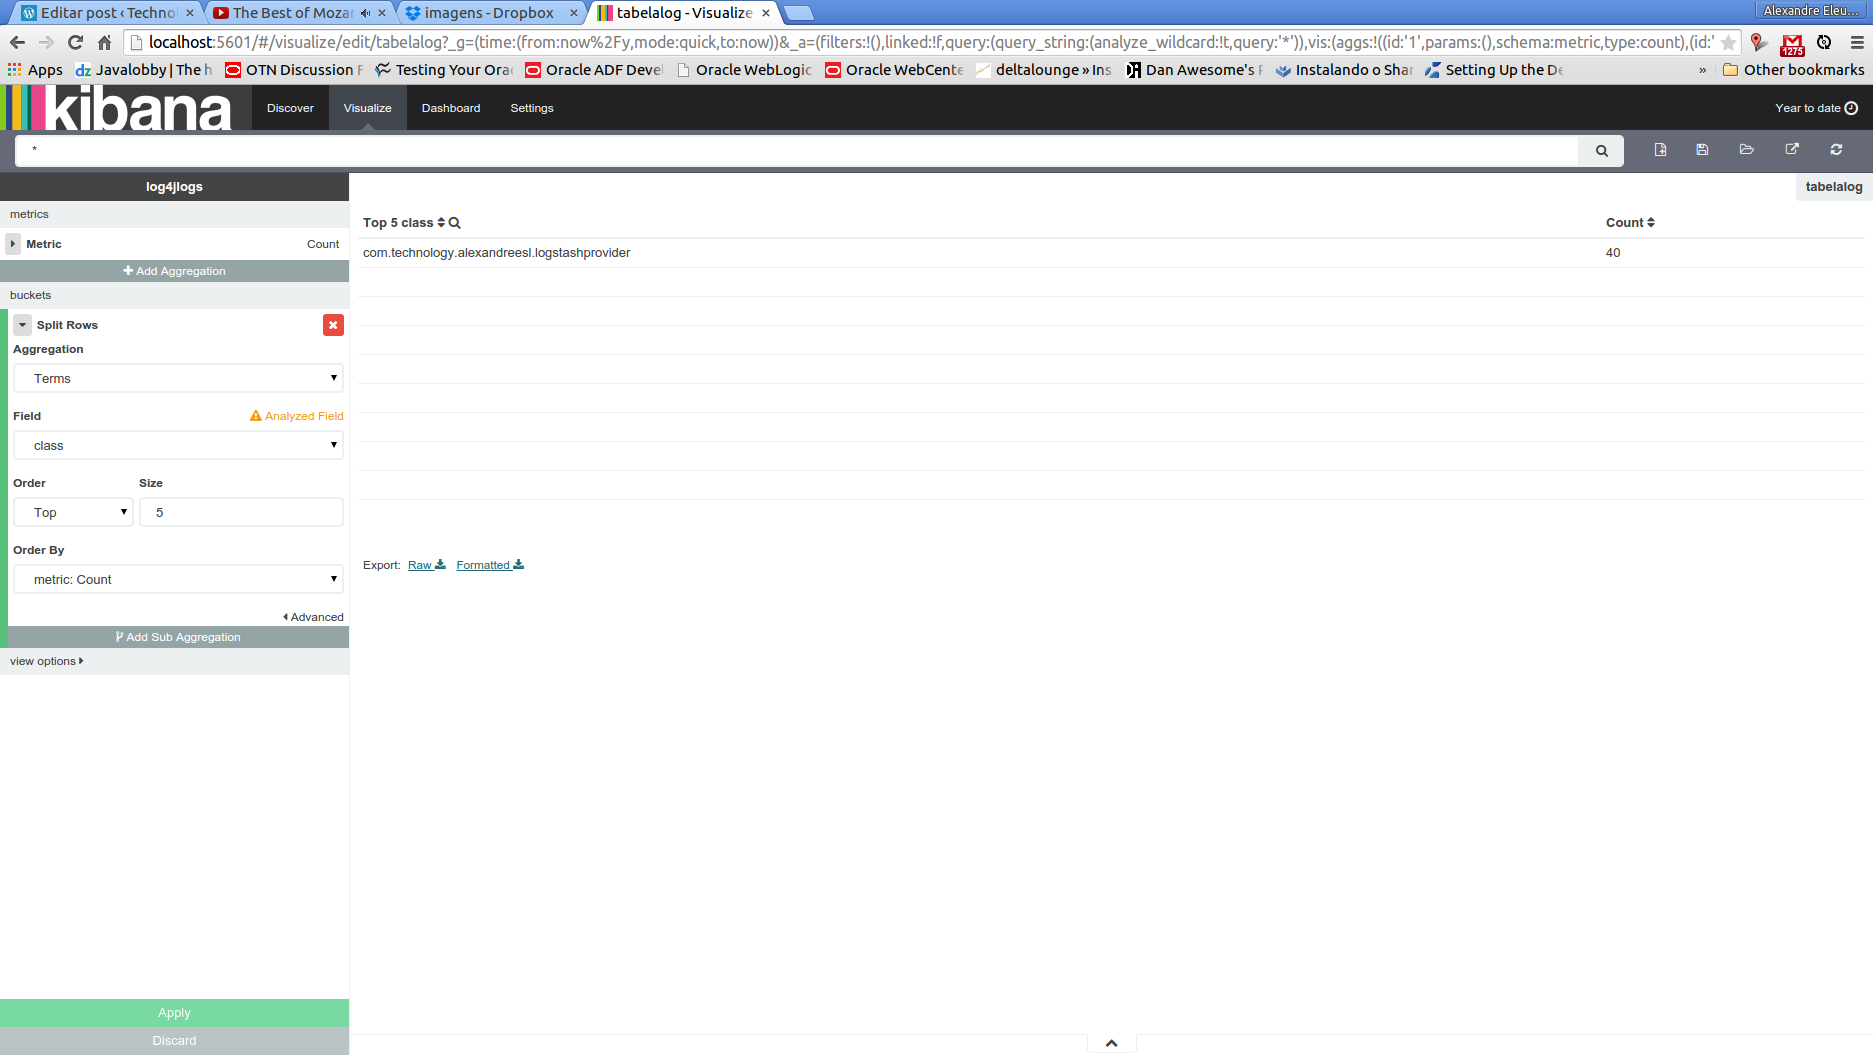Click the refresh icon in the toolbar
Screen dimensions: 1873x1056
pos(1836,150)
